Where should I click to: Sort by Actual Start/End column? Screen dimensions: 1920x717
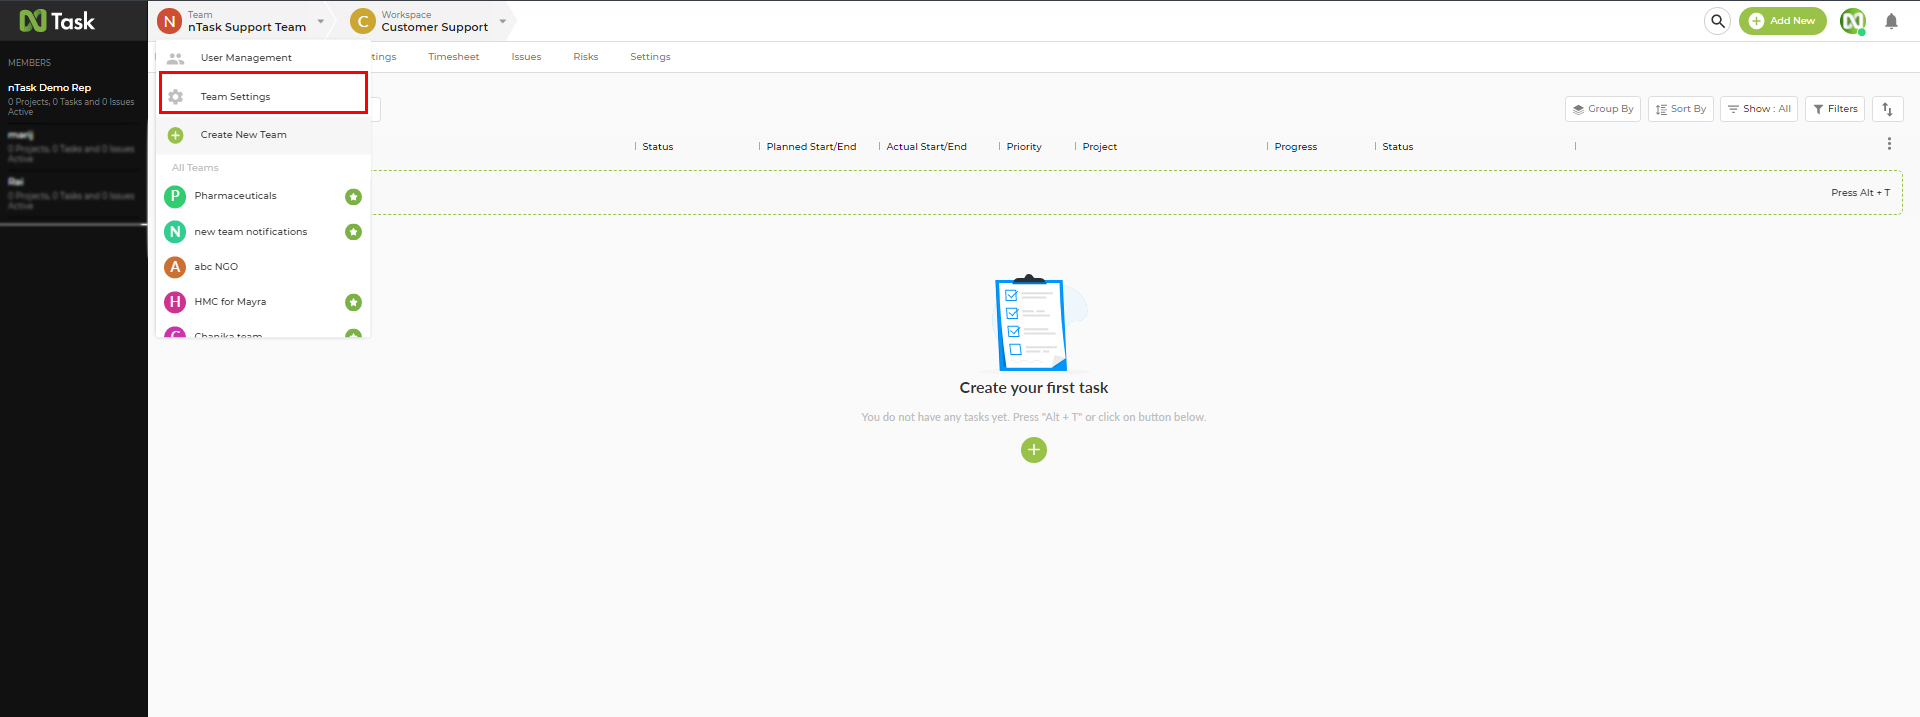tap(926, 147)
